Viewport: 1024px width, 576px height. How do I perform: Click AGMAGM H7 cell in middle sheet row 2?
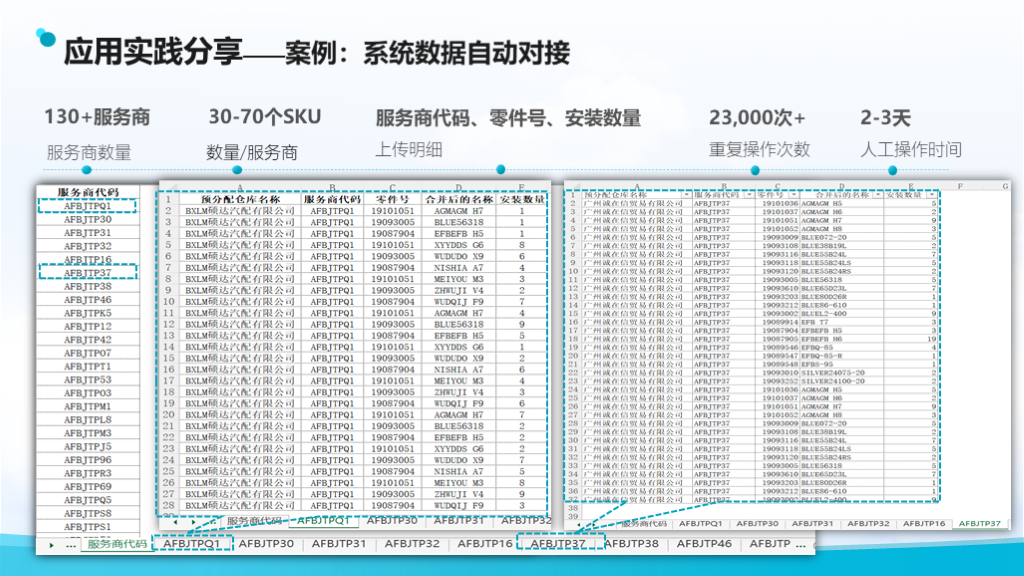click(x=458, y=211)
